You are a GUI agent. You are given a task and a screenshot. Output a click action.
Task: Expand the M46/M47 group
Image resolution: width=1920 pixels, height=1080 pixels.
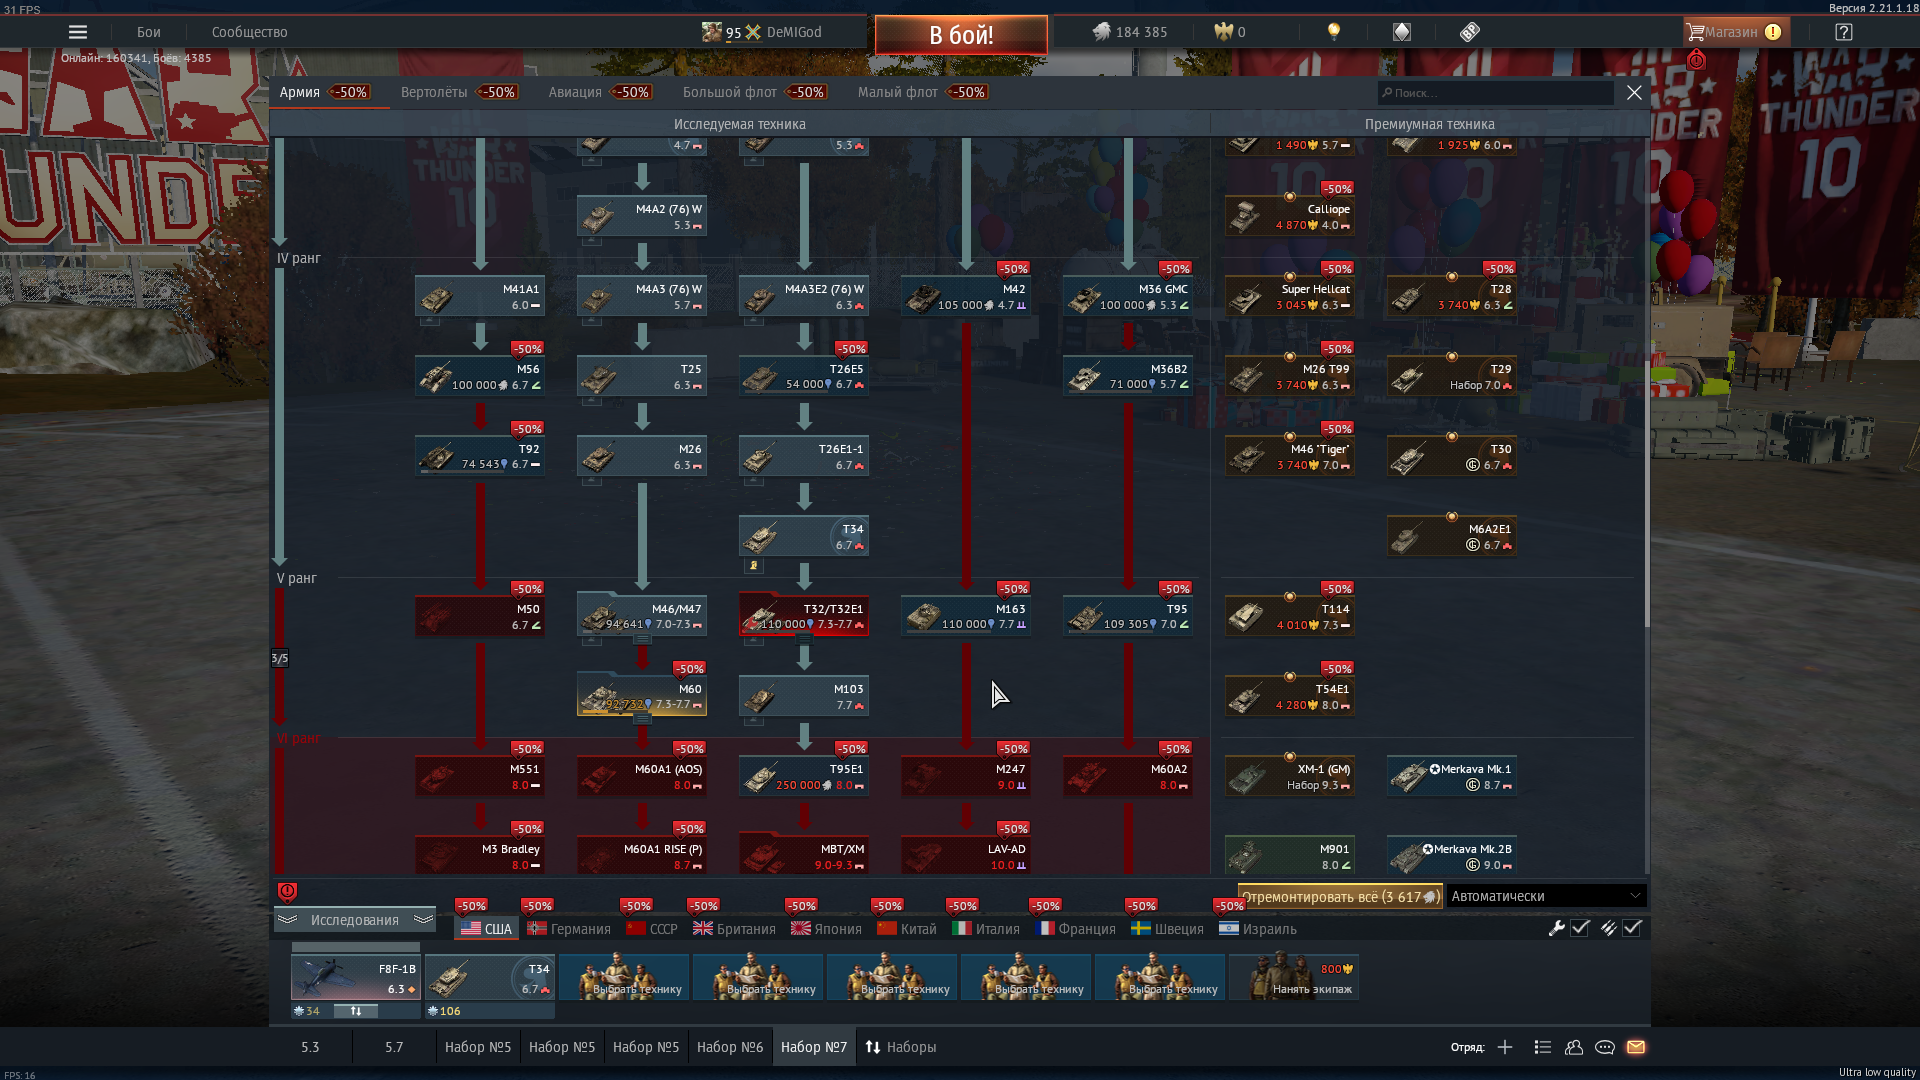tap(642, 639)
